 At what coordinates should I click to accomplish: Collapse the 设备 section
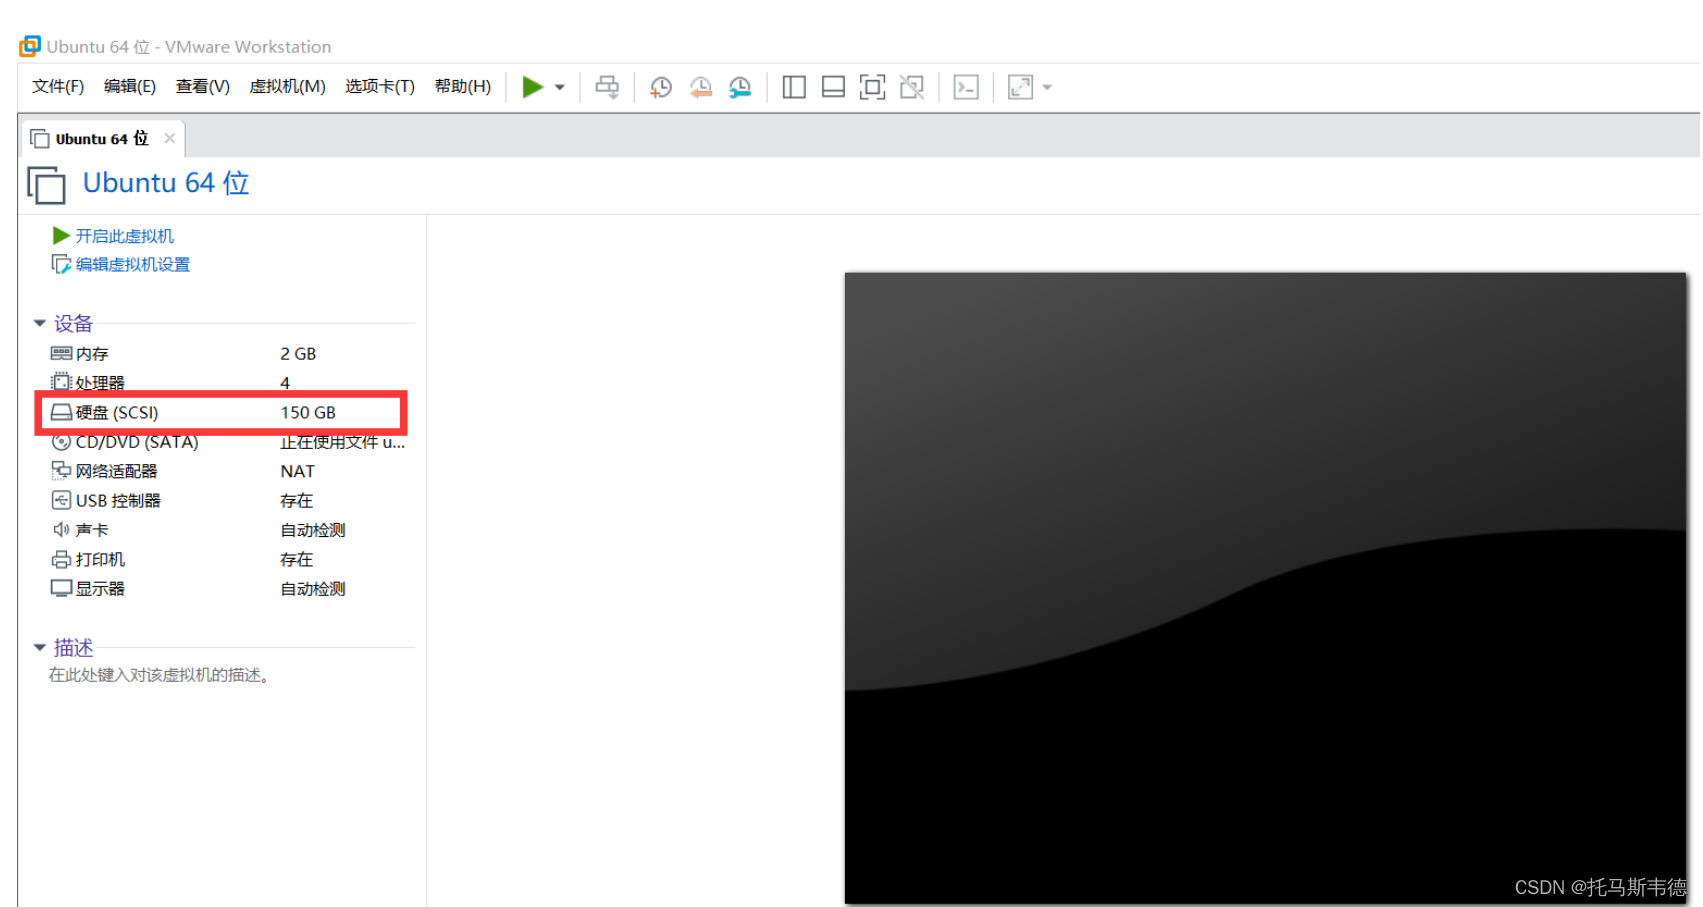click(40, 323)
